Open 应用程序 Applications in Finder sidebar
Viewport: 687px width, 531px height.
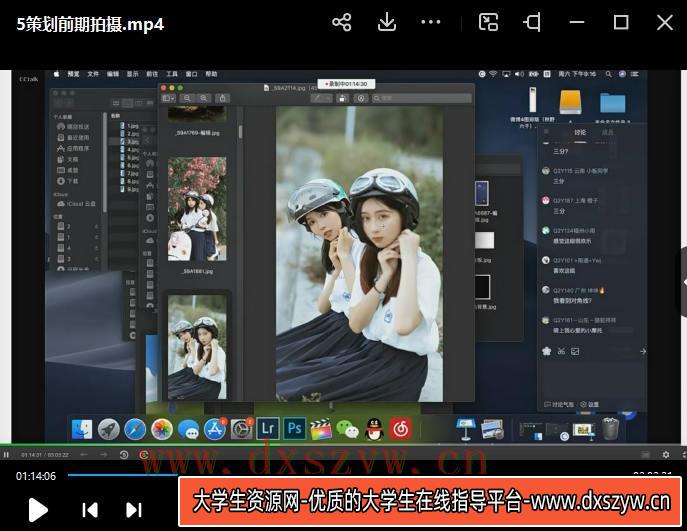(73, 149)
